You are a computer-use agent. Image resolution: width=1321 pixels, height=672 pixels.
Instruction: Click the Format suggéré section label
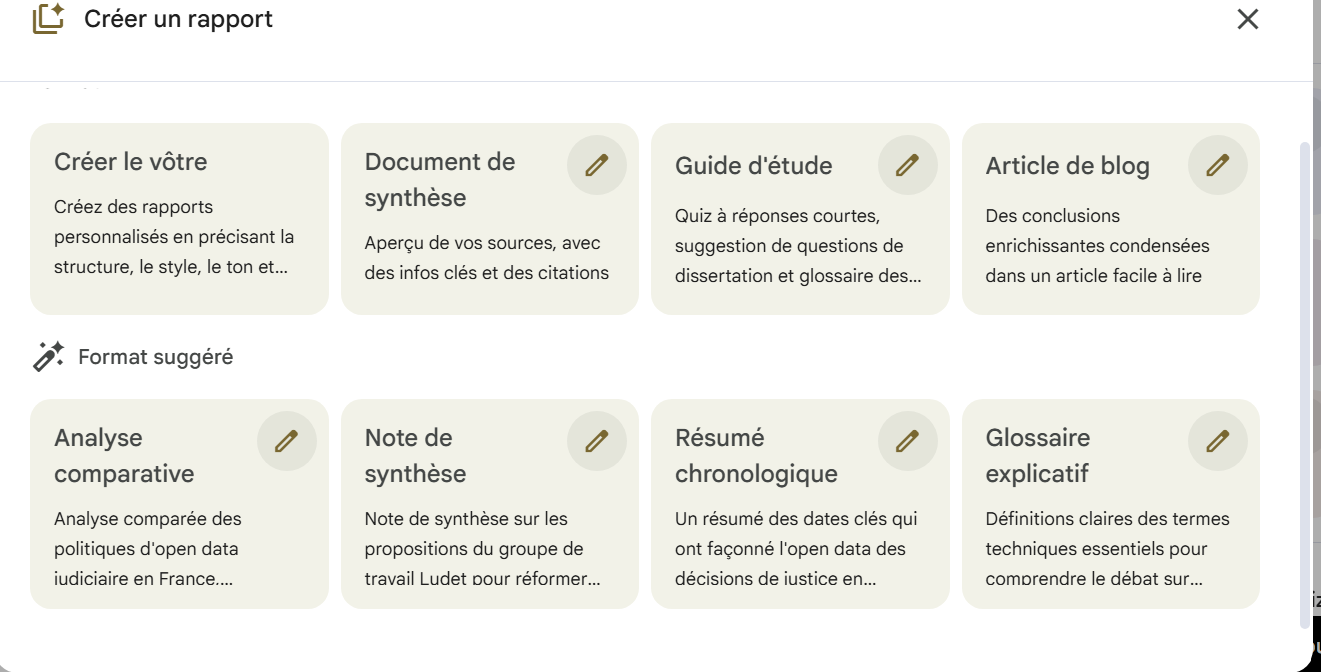[x=155, y=357]
